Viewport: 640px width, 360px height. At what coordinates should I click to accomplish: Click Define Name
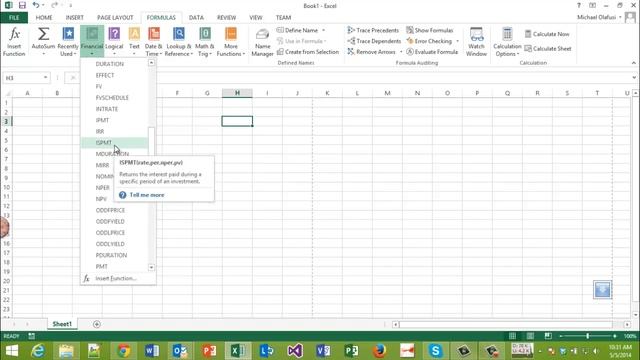(297, 30)
